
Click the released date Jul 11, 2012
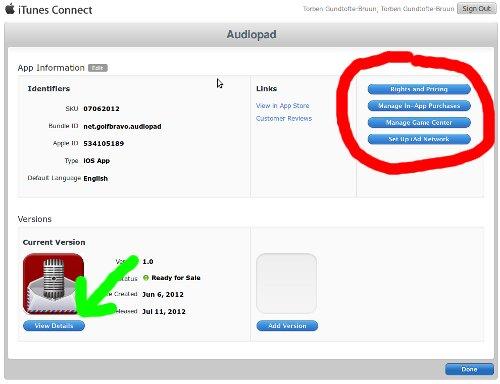(x=164, y=312)
